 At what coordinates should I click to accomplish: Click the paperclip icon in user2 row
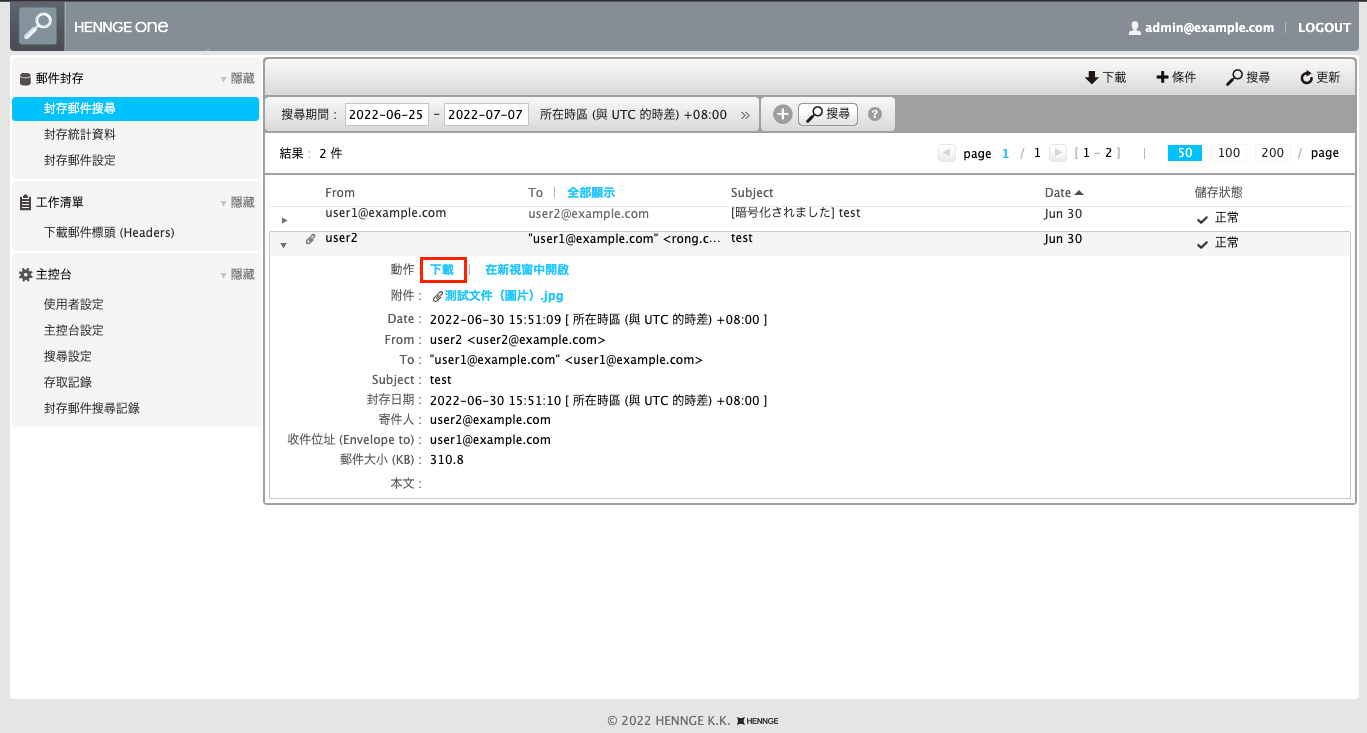310,239
